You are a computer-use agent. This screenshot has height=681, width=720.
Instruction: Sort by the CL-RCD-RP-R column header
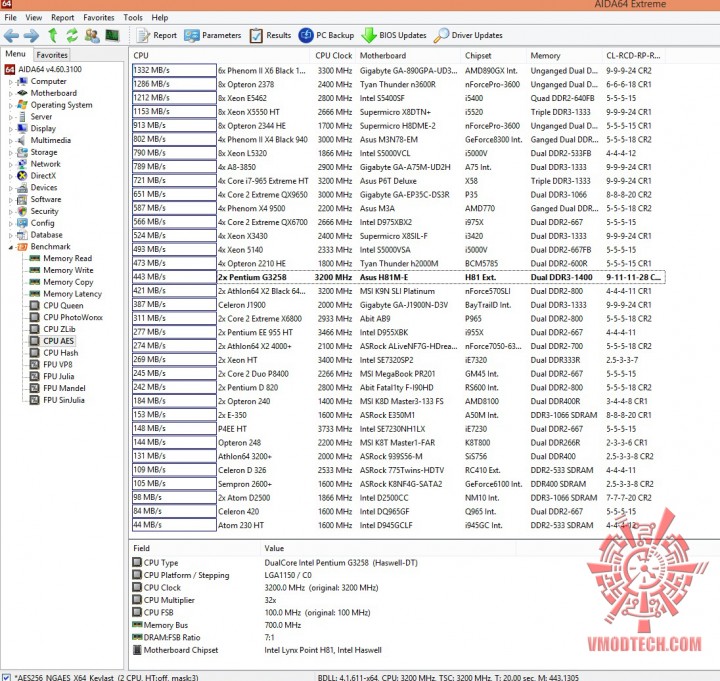click(634, 56)
